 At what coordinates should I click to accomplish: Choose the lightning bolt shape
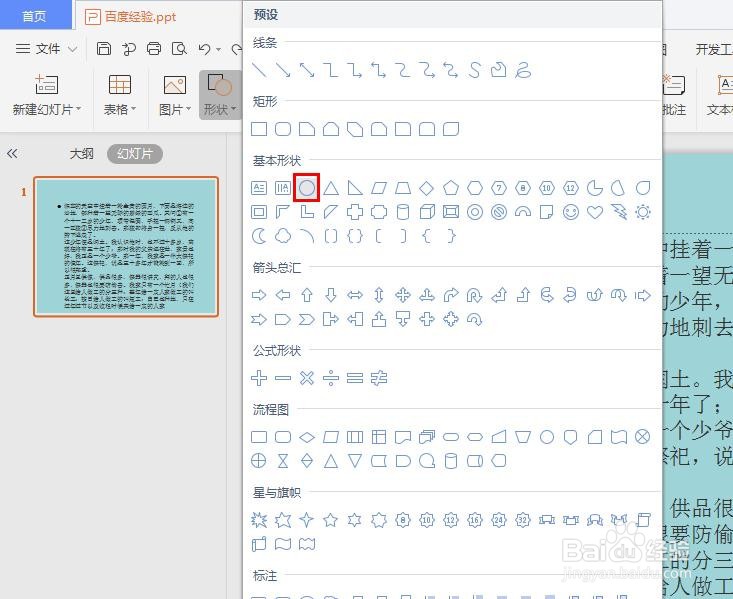pyautogui.click(x=619, y=212)
